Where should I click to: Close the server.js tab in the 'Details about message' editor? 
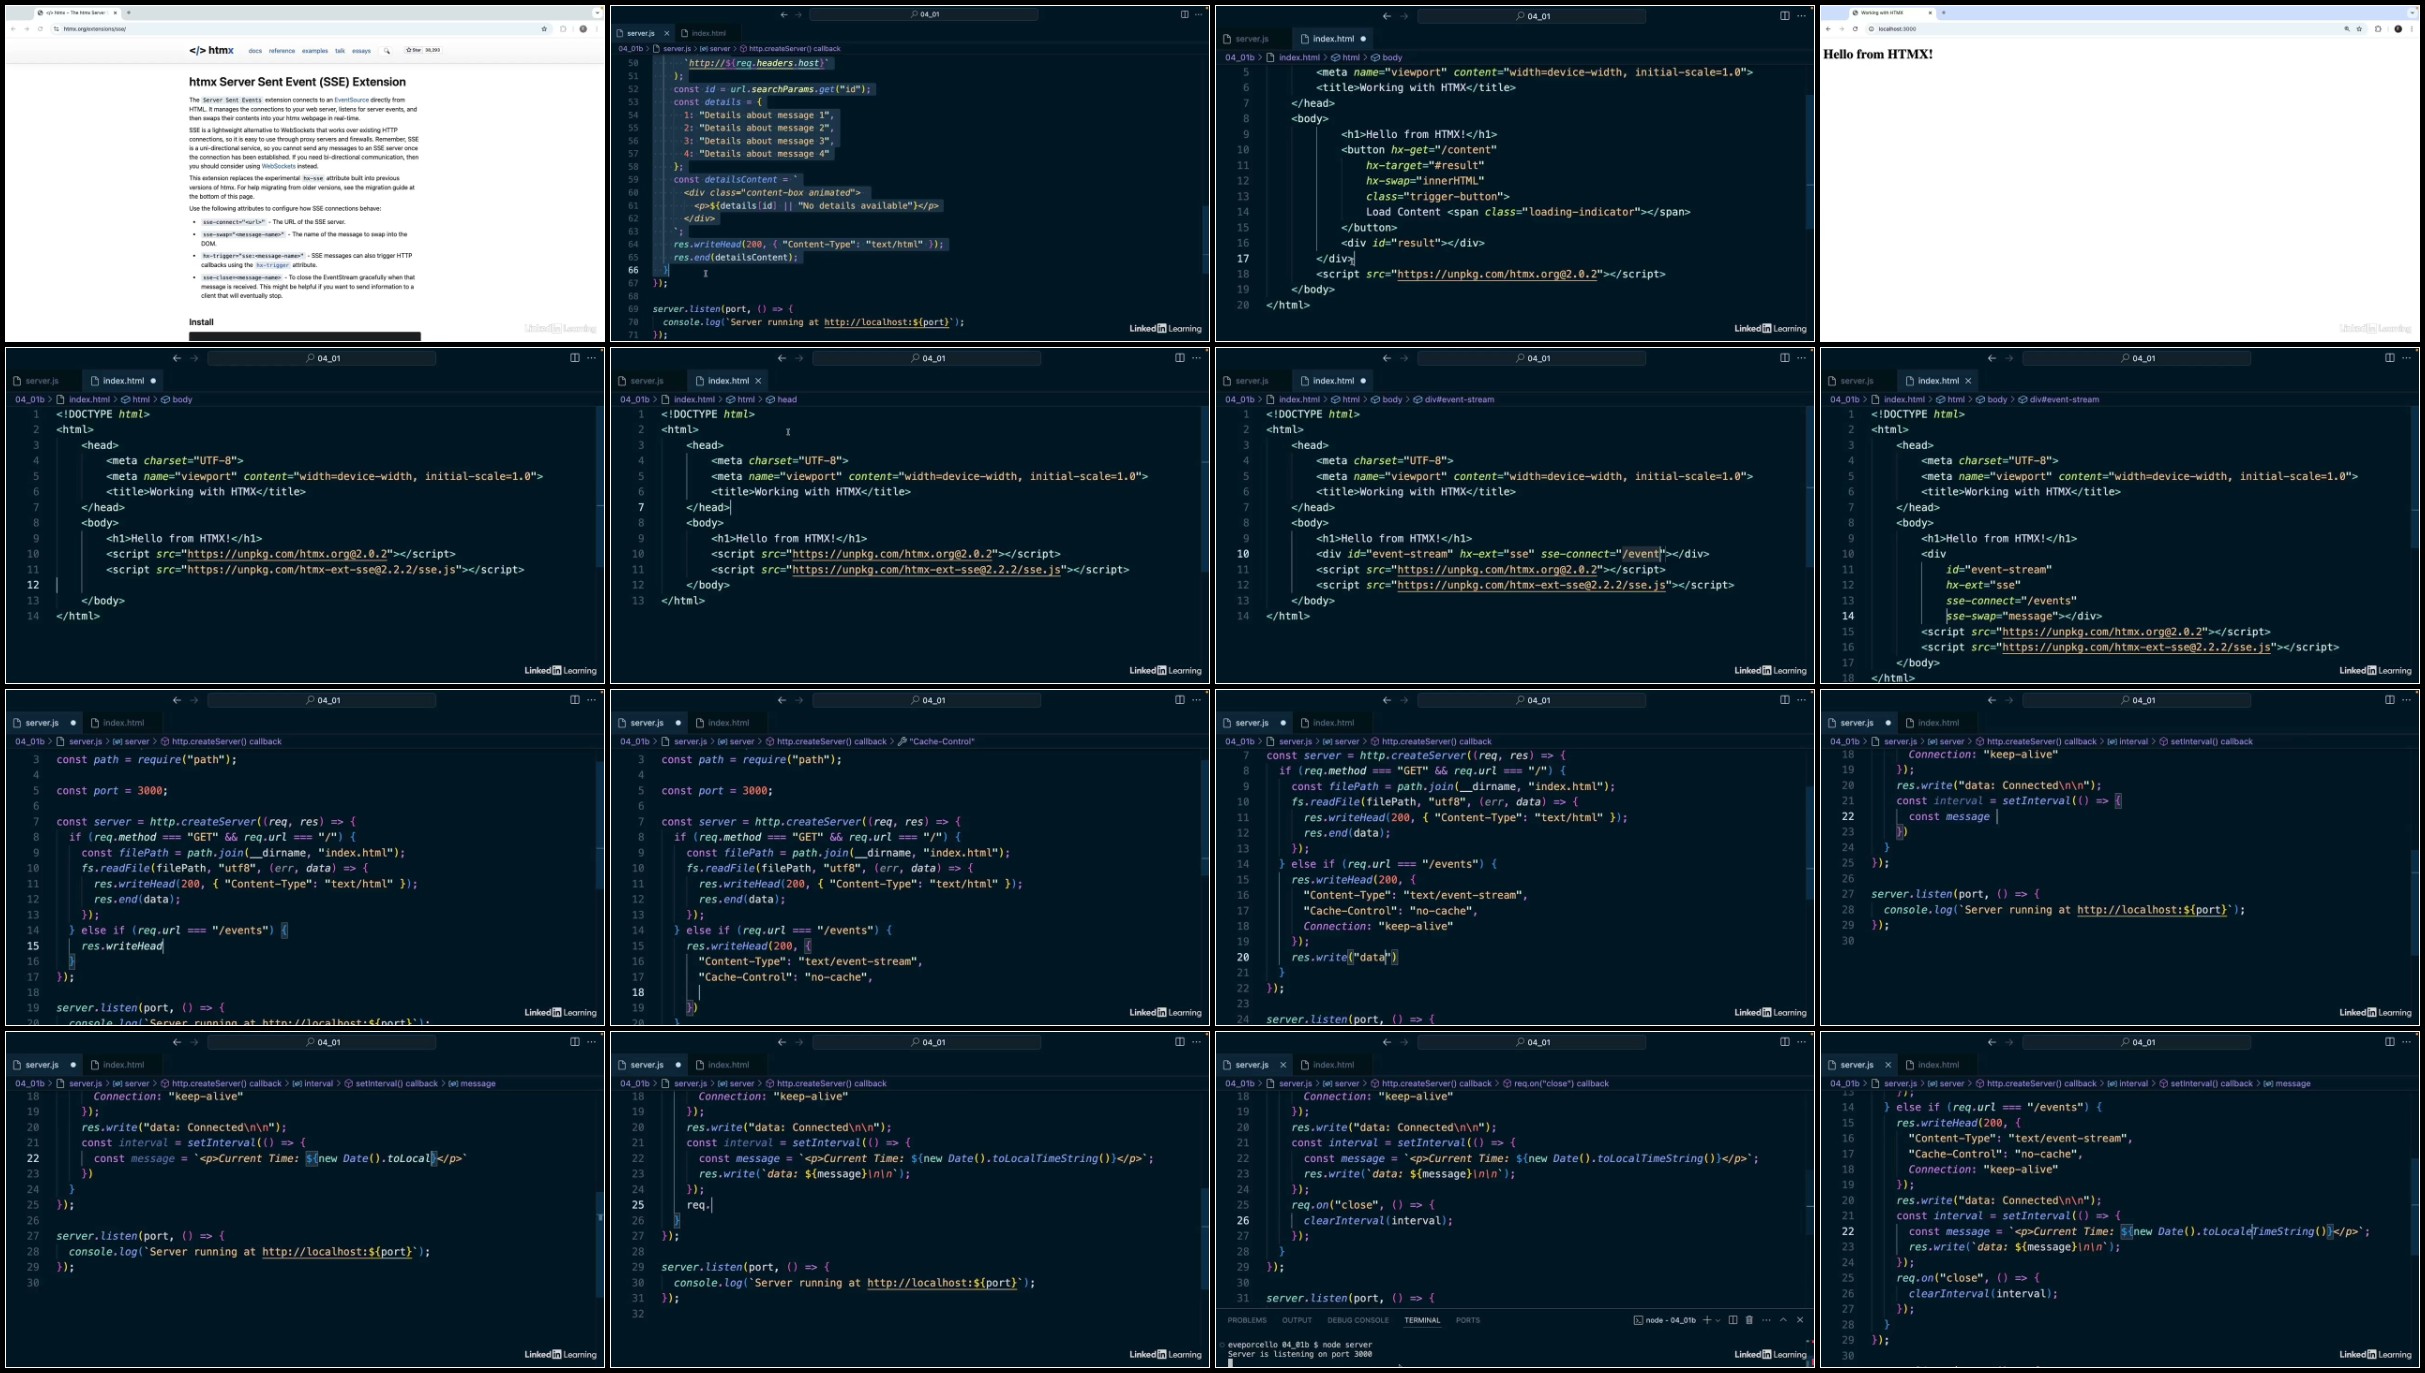667,33
